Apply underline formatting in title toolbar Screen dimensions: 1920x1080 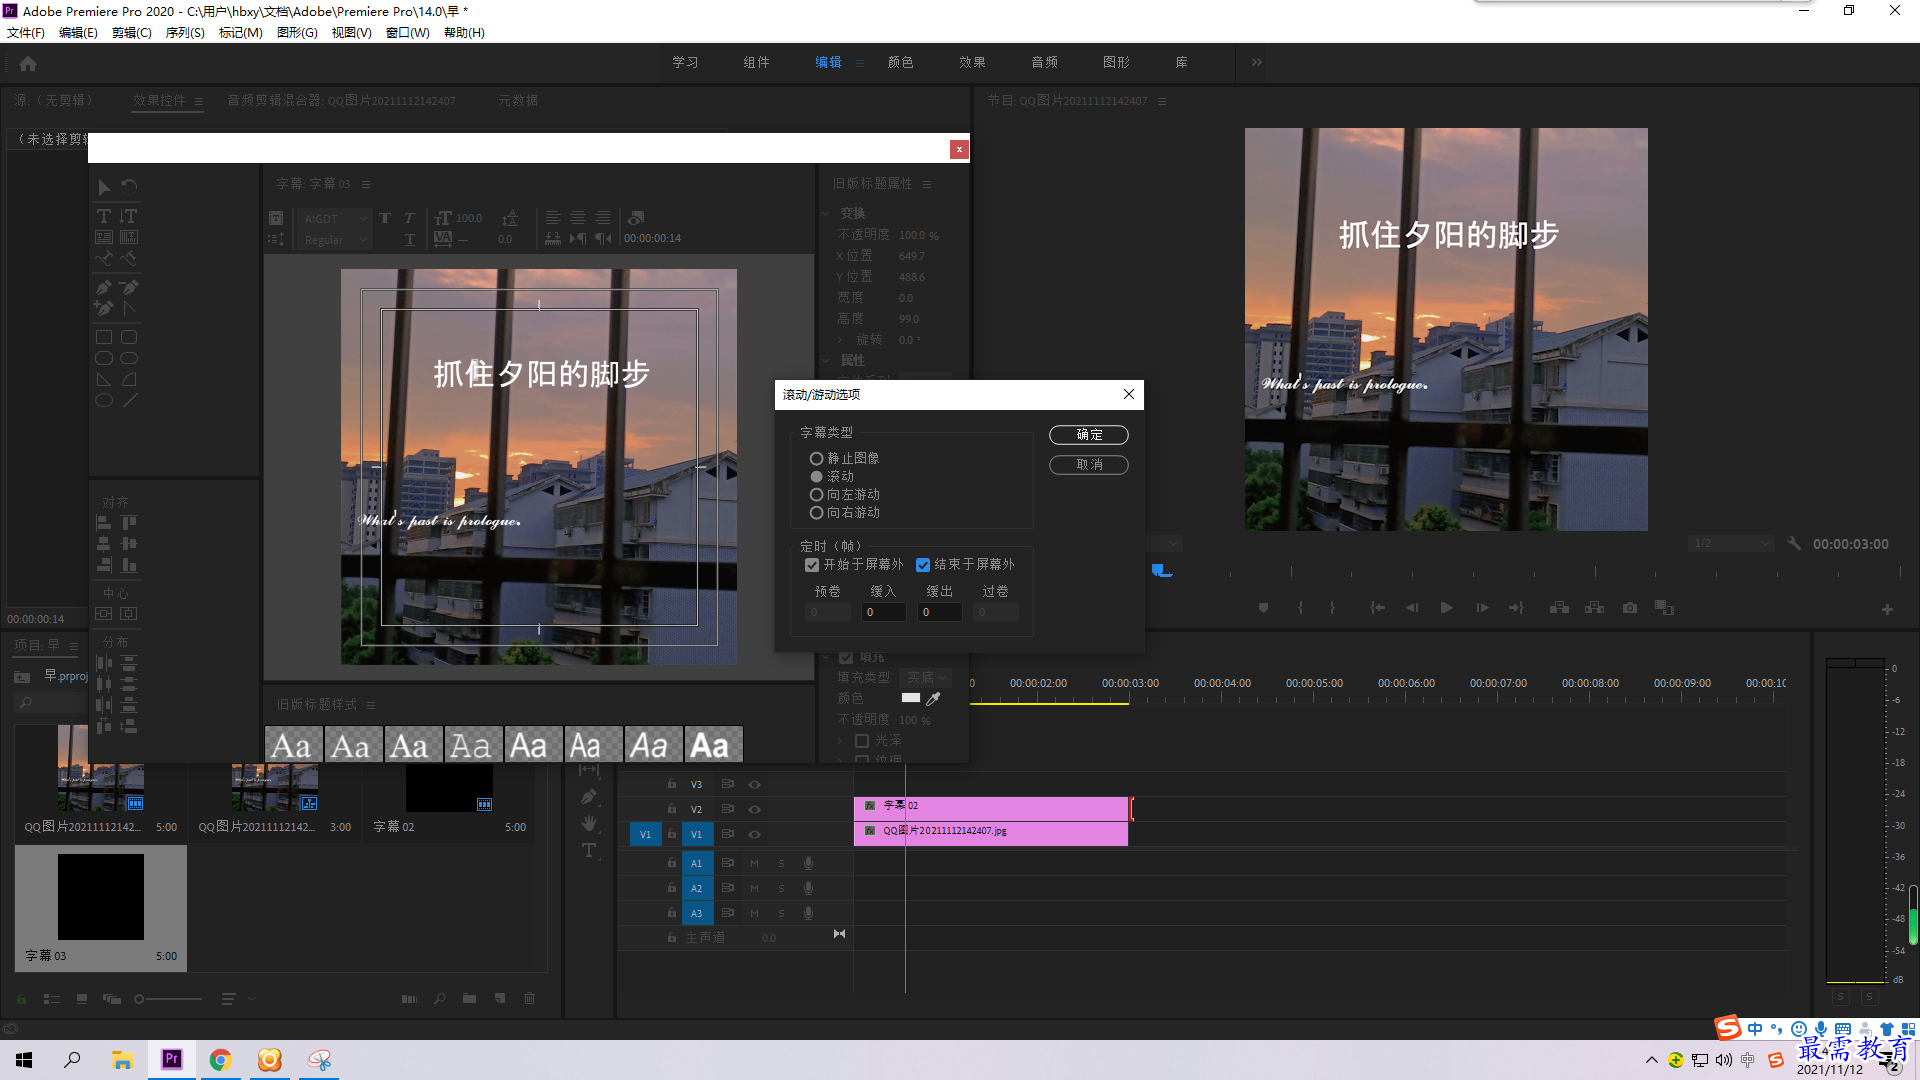click(409, 240)
